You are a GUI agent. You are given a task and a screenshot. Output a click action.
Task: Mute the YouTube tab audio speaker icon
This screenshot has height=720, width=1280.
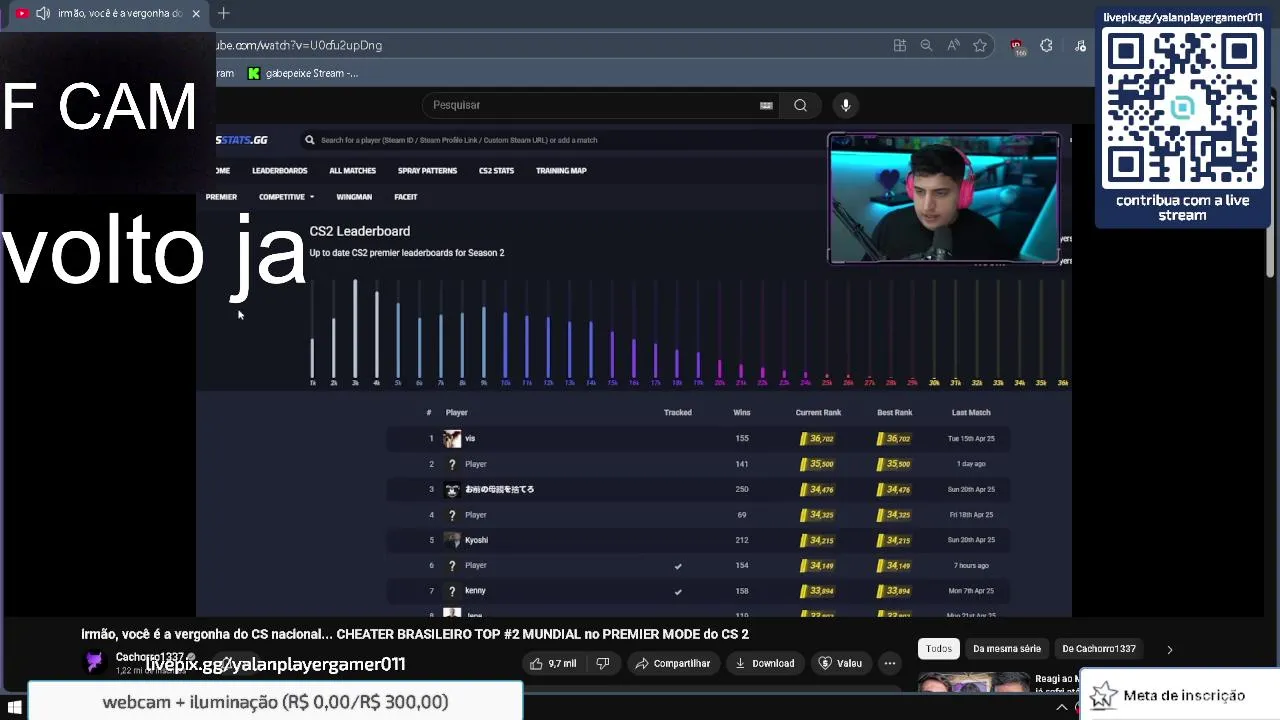(43, 13)
